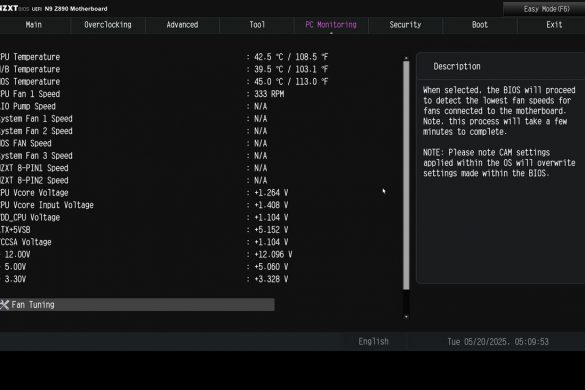
Task: Change the English language setting
Action: (x=373, y=341)
